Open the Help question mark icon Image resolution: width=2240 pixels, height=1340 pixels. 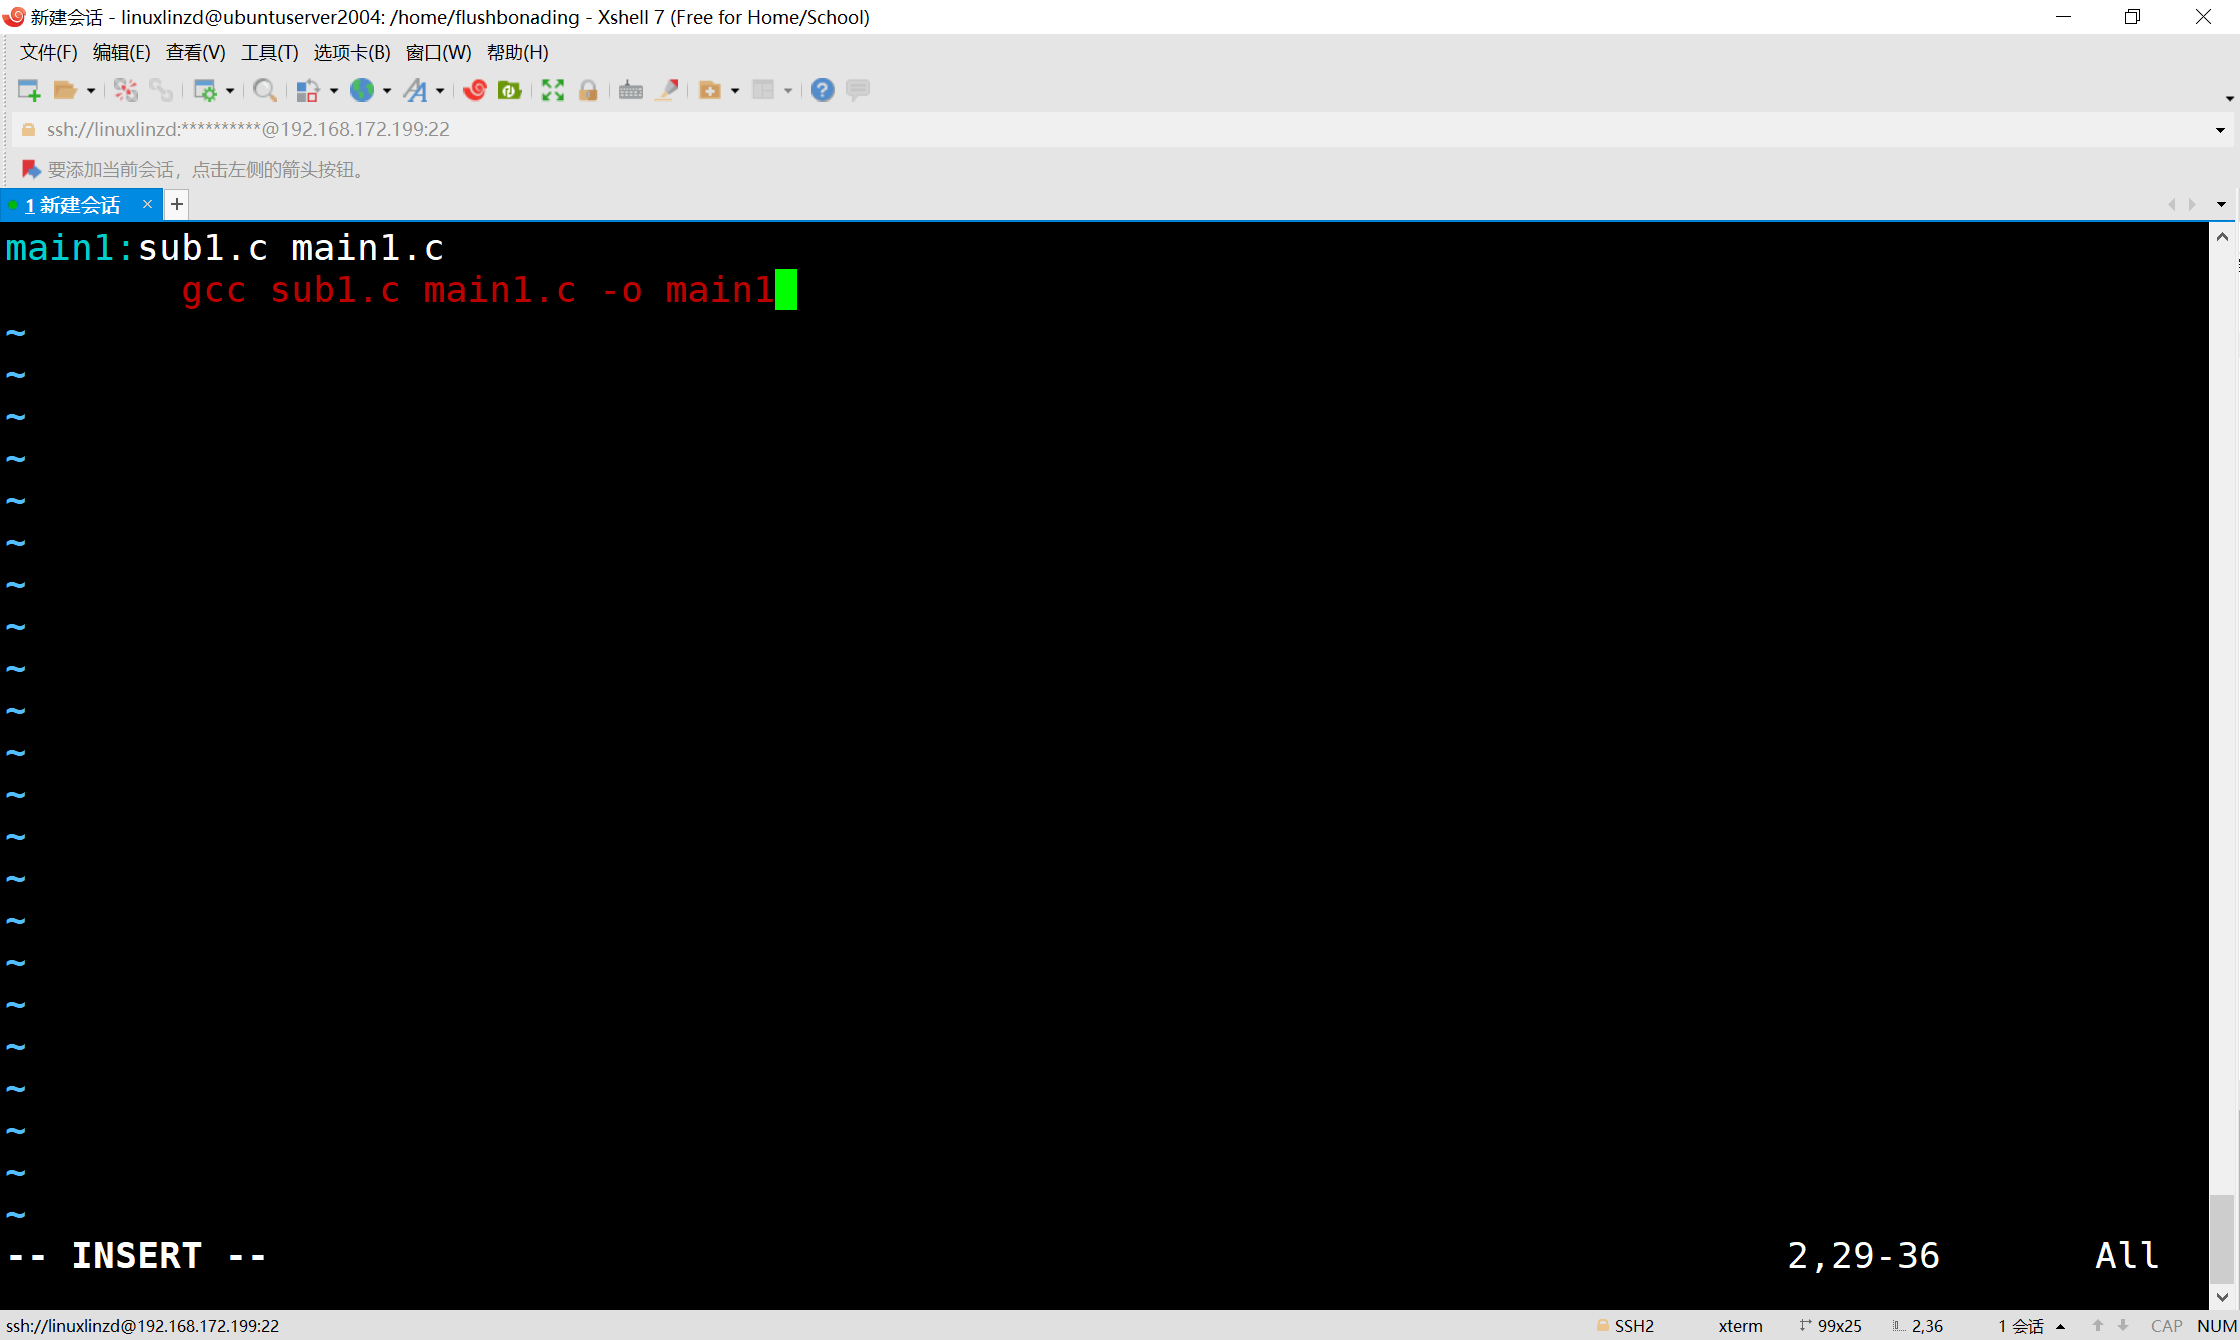point(822,90)
